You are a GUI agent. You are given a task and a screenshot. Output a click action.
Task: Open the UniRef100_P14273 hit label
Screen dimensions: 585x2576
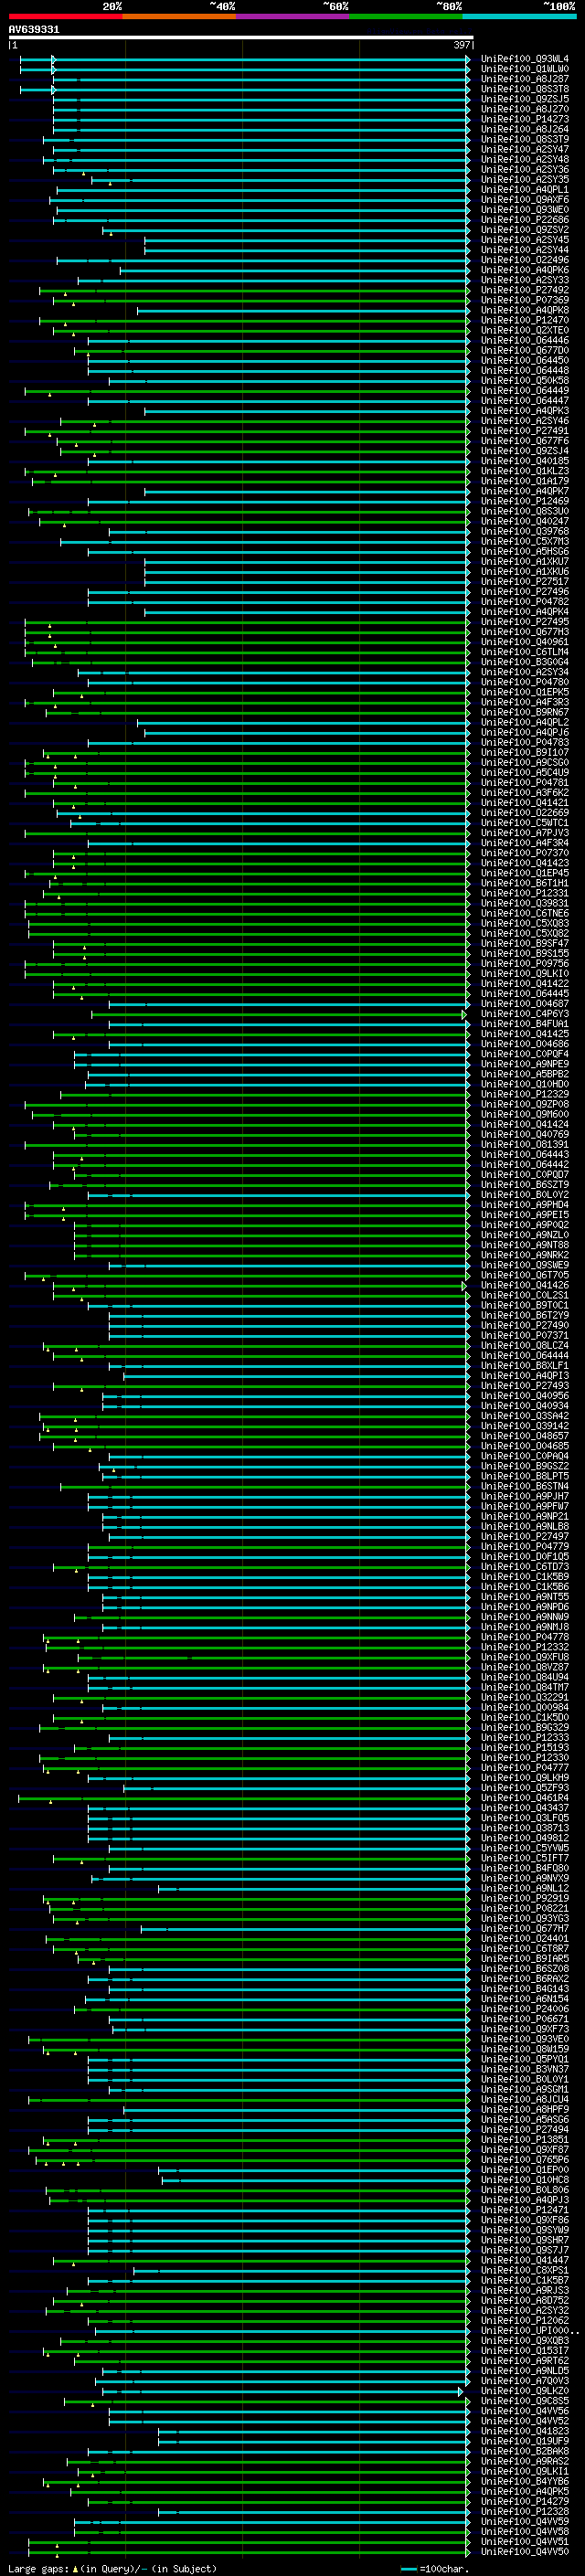[x=525, y=119]
